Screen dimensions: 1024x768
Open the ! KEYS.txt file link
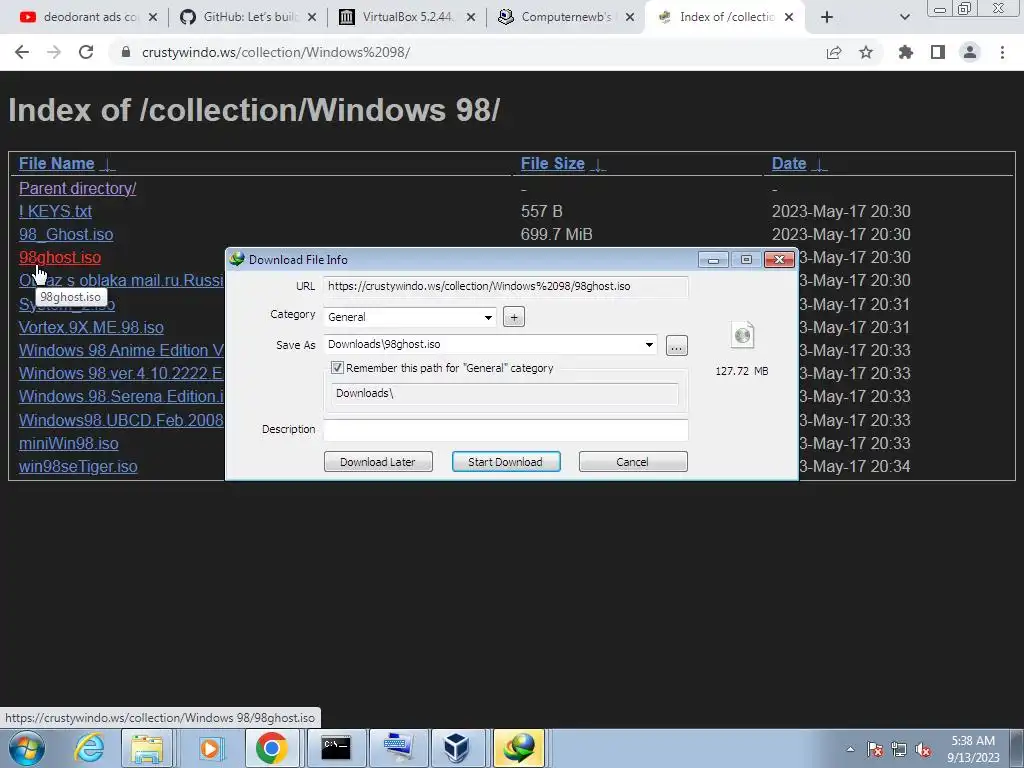pos(56,211)
